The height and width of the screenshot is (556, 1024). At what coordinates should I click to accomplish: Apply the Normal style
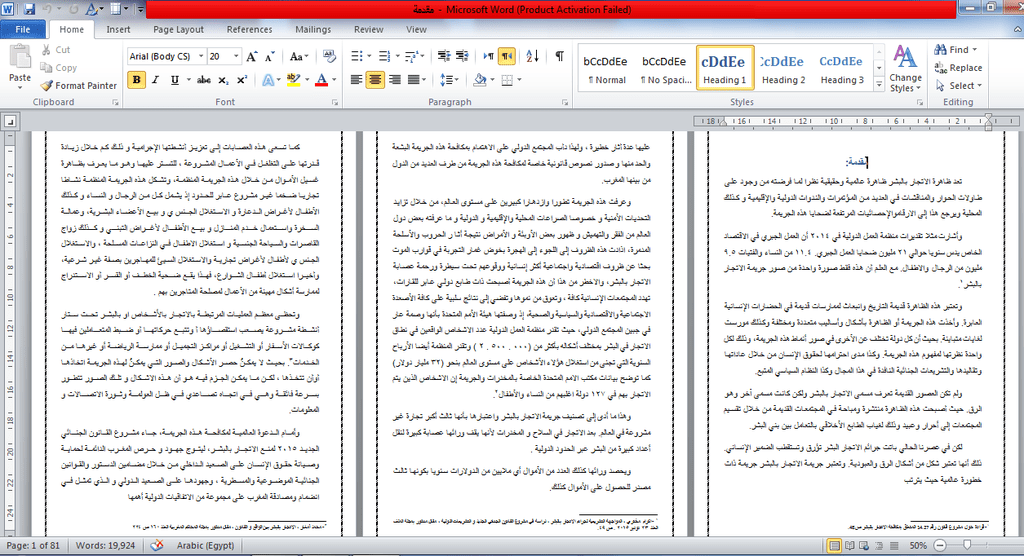click(x=606, y=68)
